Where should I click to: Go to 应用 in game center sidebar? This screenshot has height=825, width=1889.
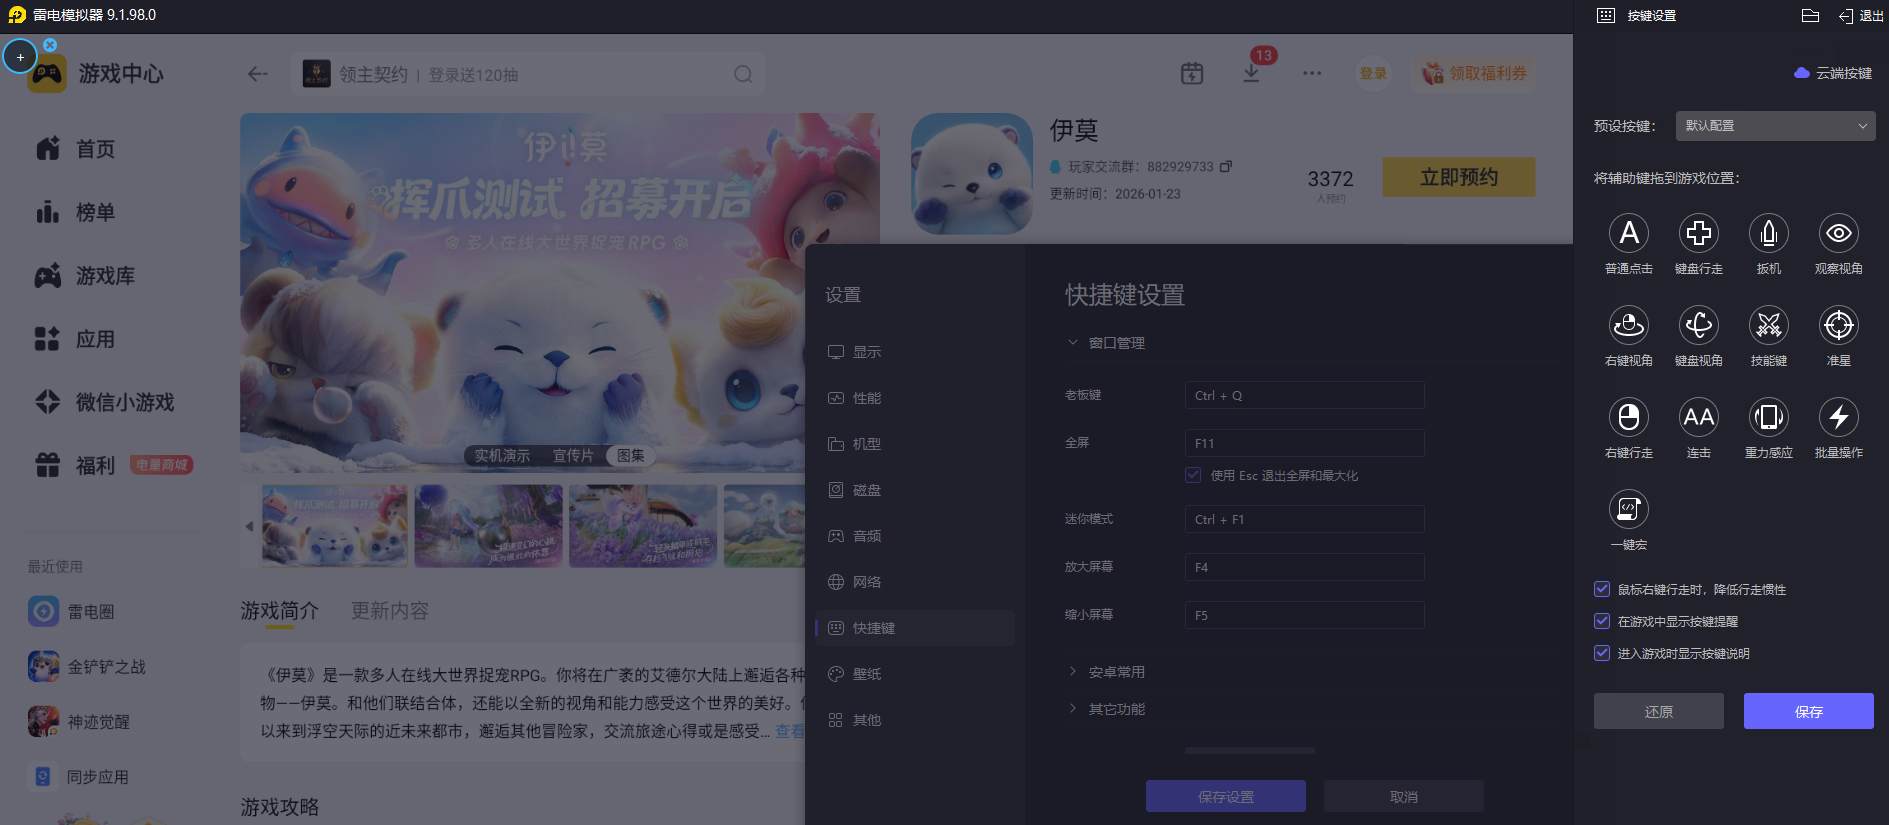(76, 339)
